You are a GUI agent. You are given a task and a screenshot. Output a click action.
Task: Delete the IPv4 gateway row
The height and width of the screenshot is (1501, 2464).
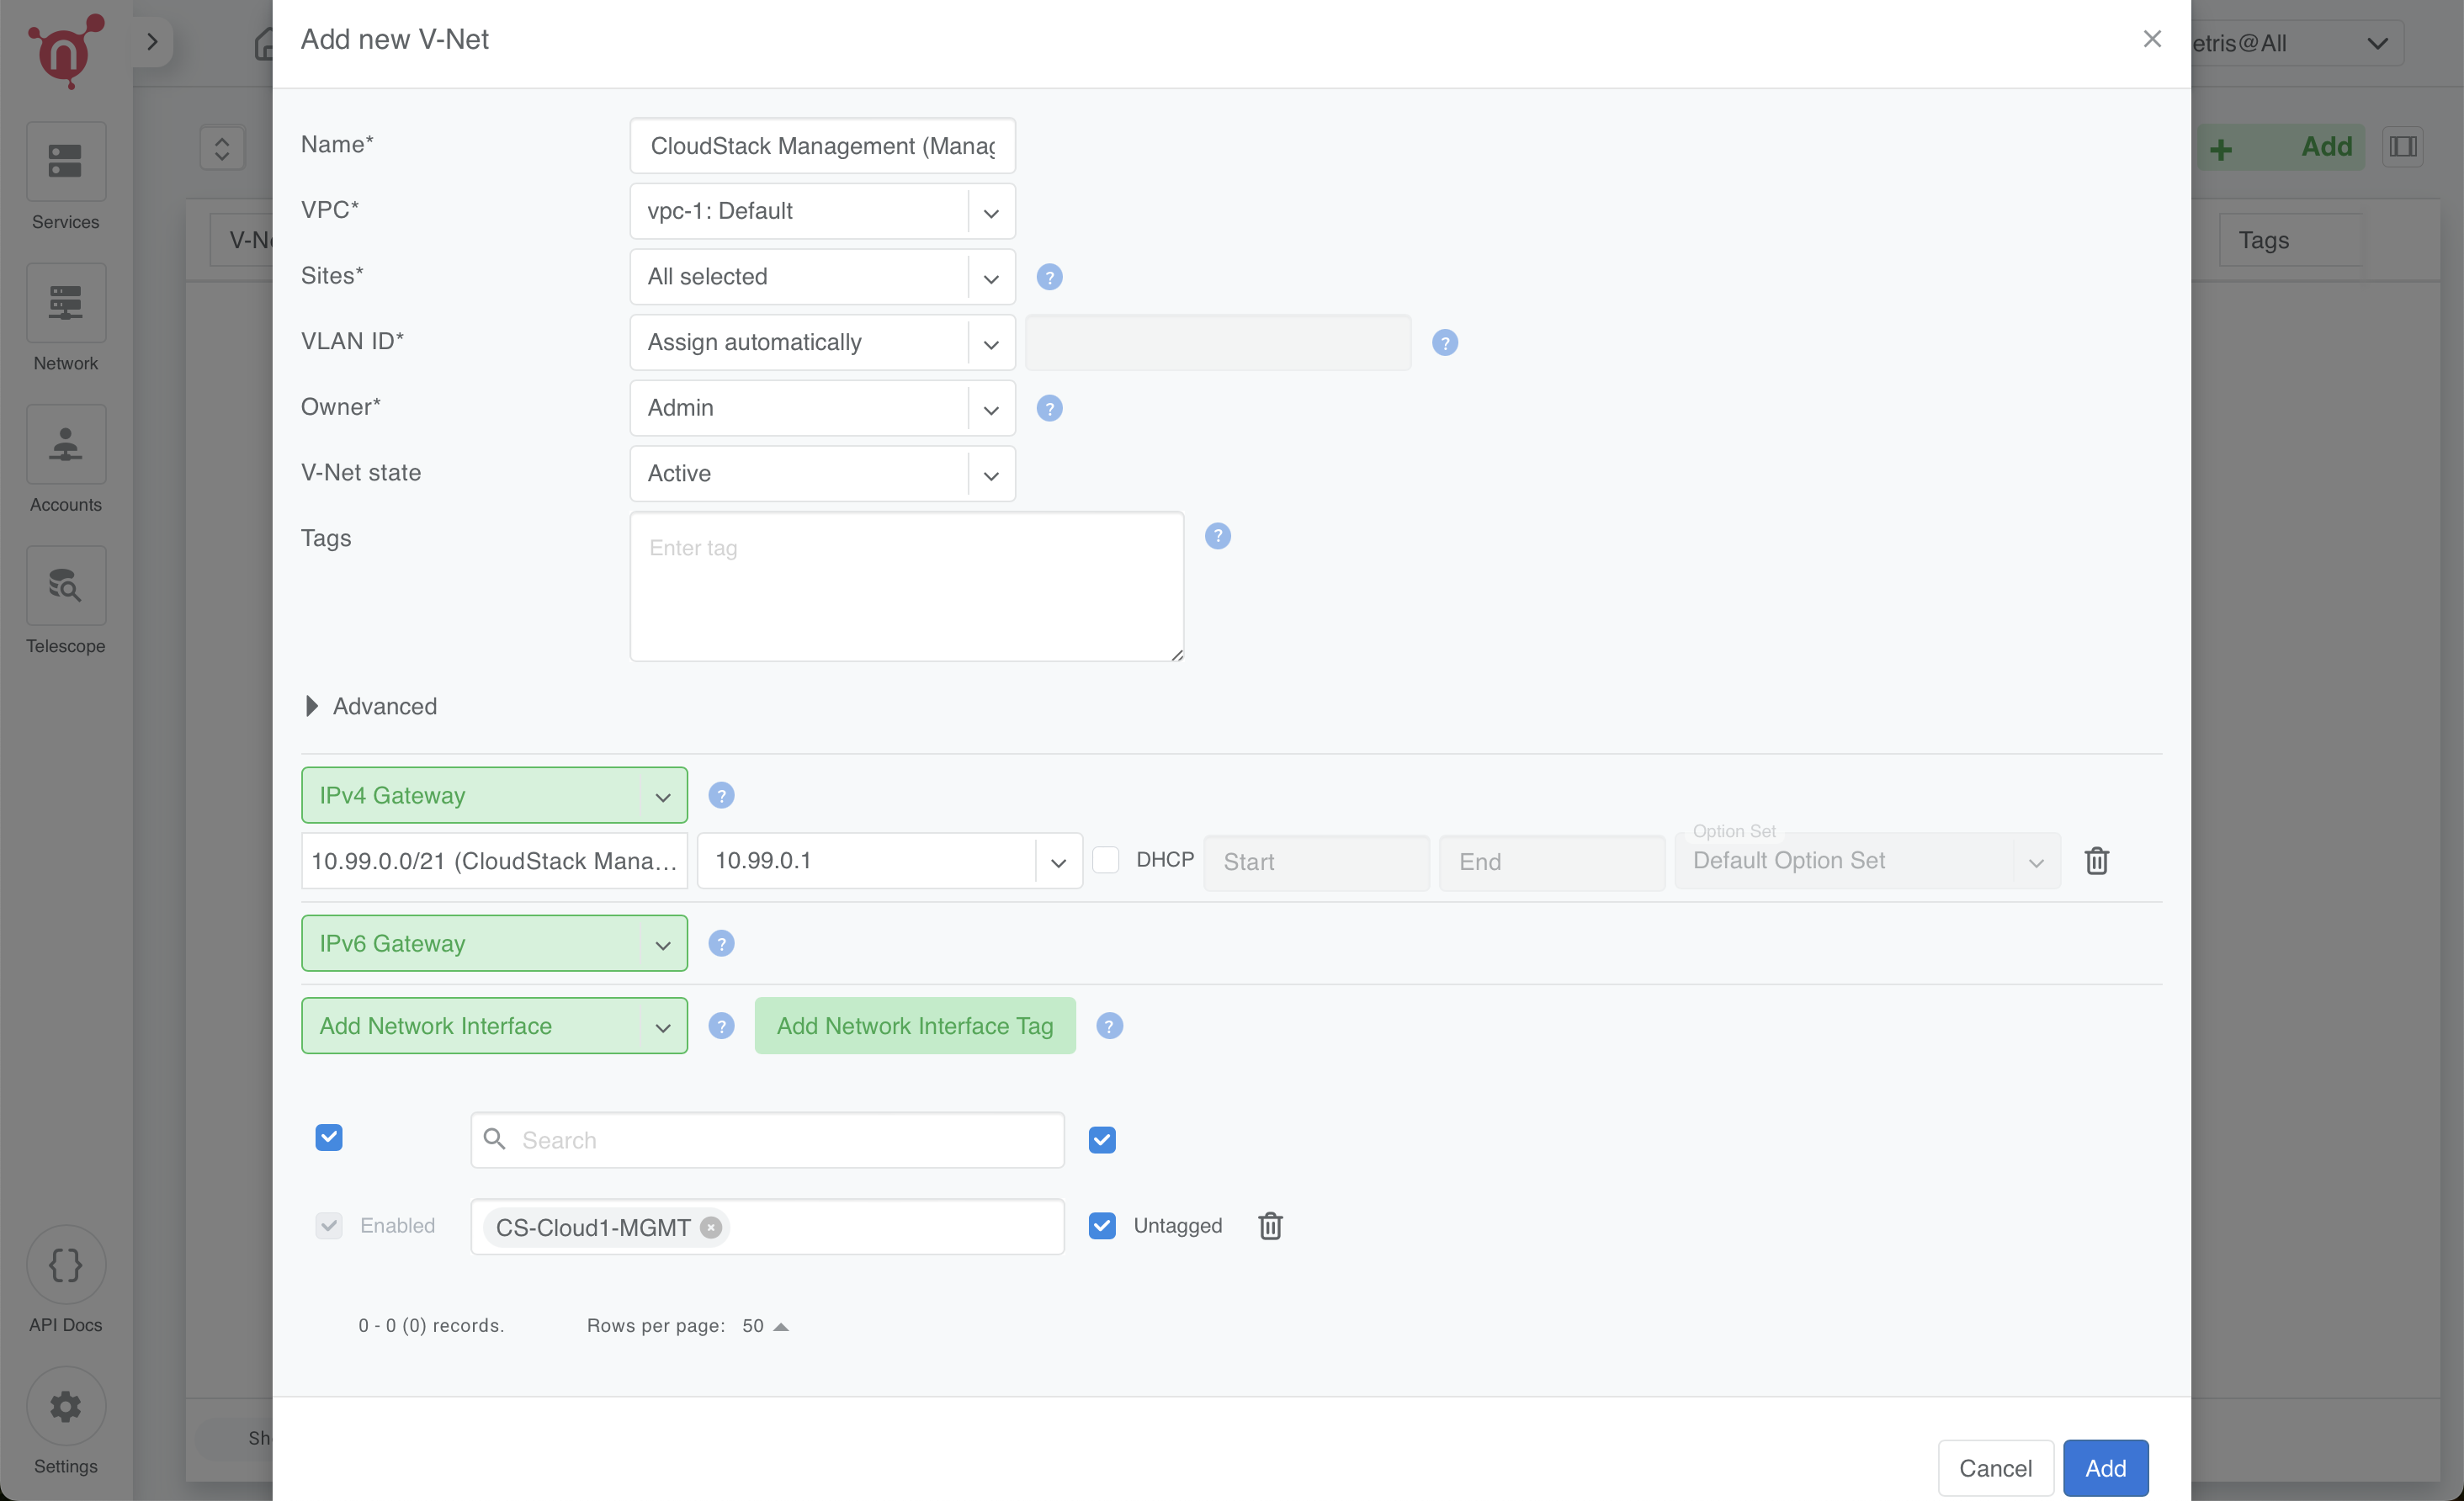(2096, 861)
